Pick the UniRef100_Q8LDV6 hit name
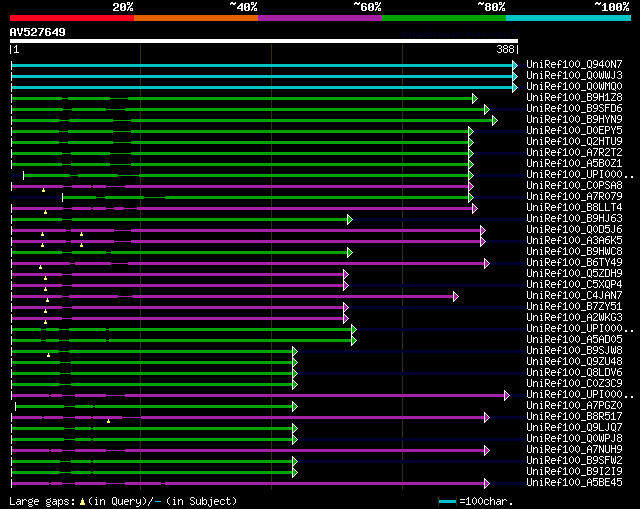 (x=574, y=373)
